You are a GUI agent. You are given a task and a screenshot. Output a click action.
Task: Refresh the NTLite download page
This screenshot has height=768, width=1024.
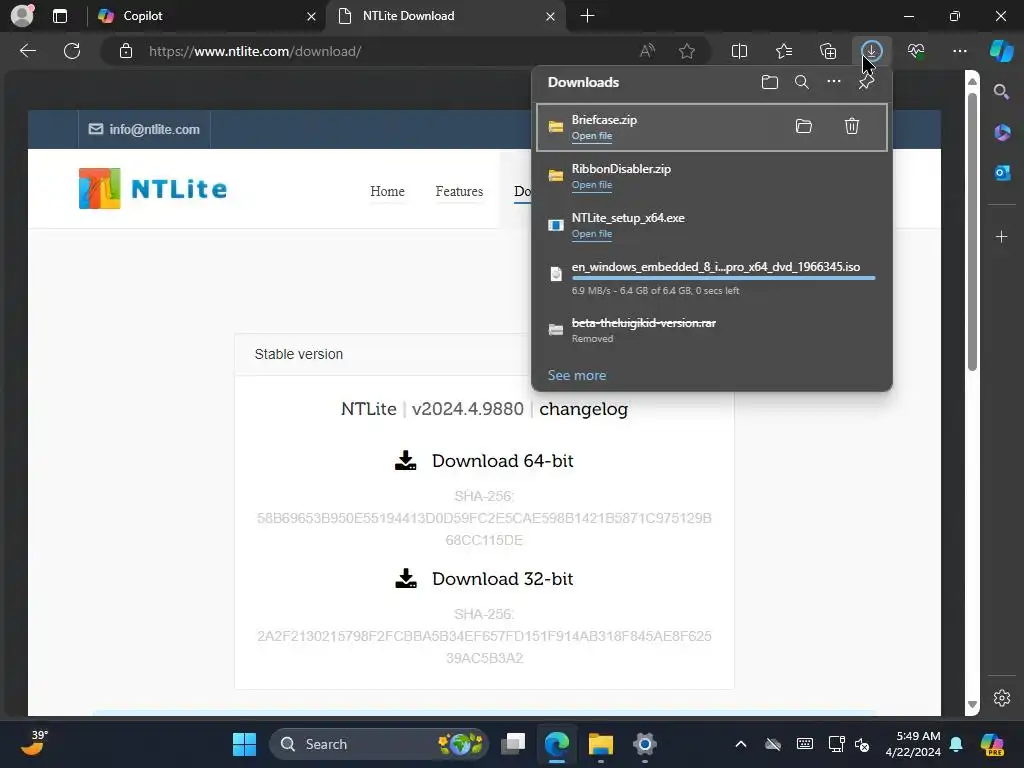pyautogui.click(x=72, y=51)
